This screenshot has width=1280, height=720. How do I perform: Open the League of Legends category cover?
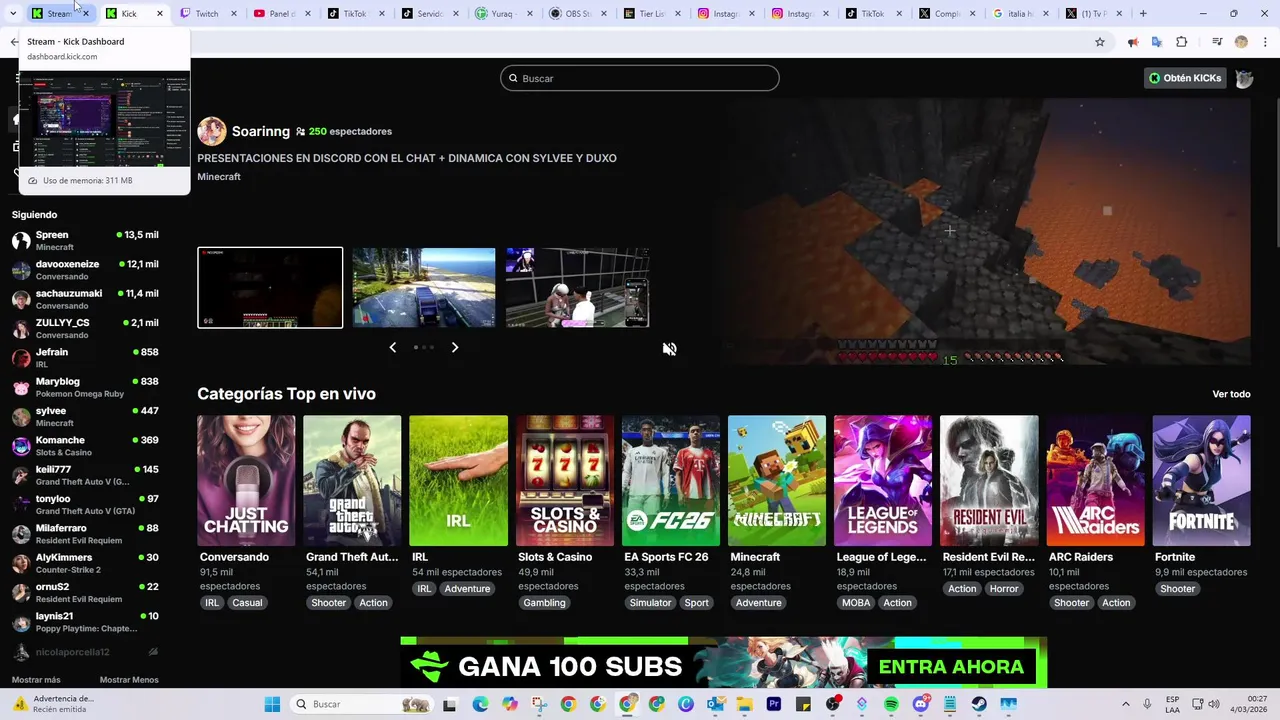883,481
